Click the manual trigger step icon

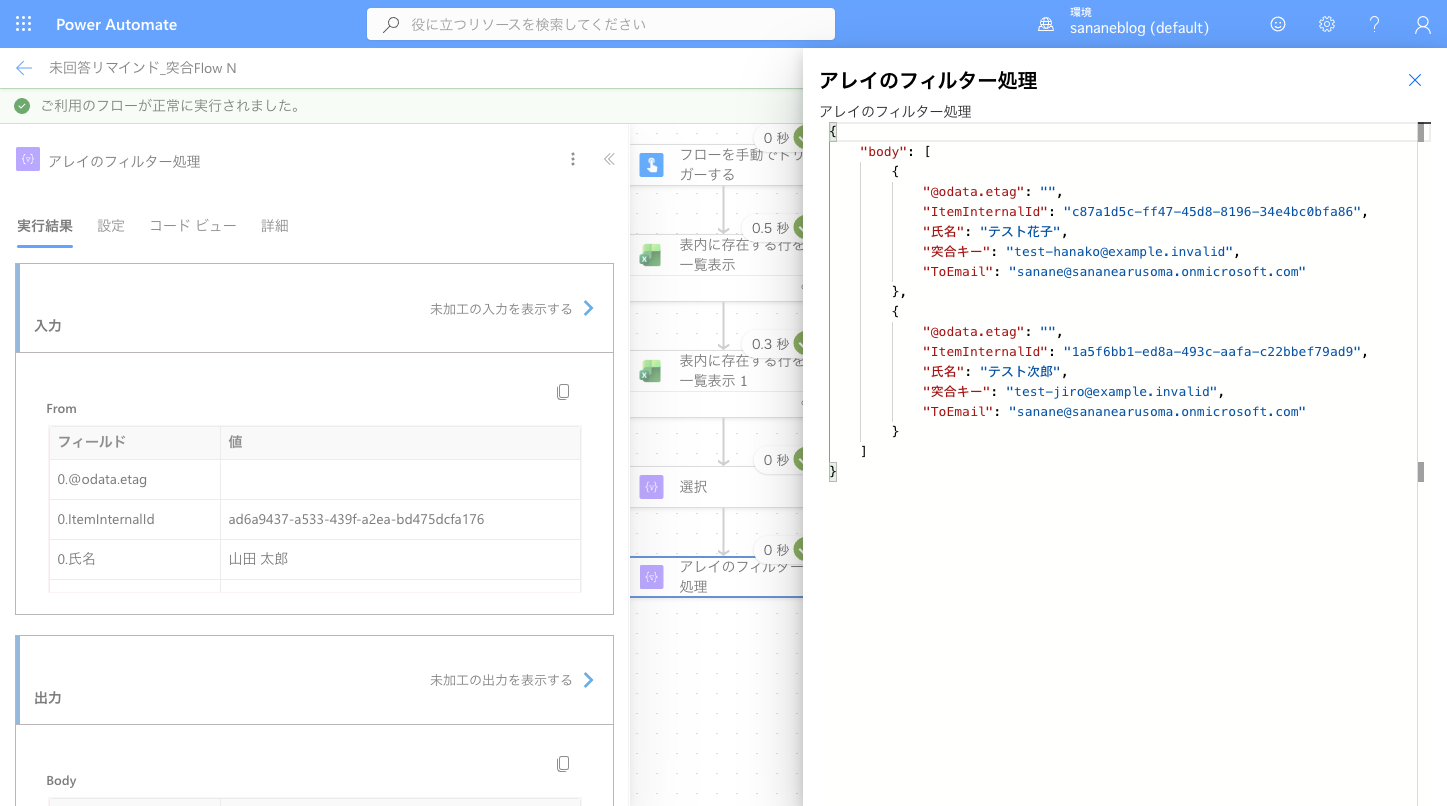tap(651, 165)
